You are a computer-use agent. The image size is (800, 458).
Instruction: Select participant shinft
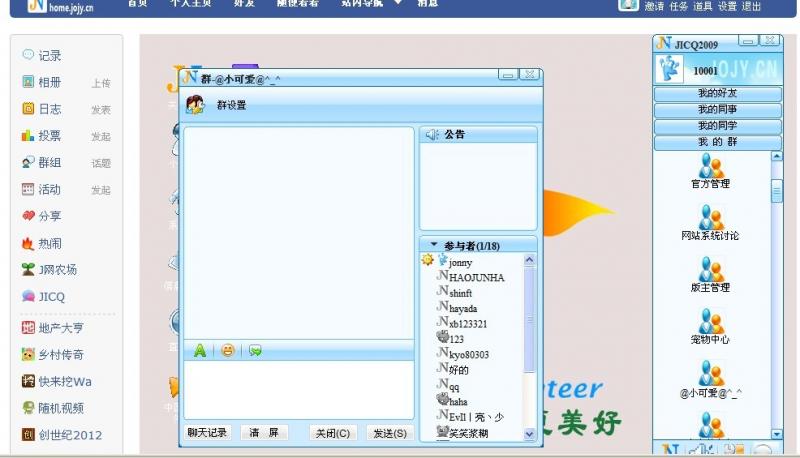[x=460, y=293]
